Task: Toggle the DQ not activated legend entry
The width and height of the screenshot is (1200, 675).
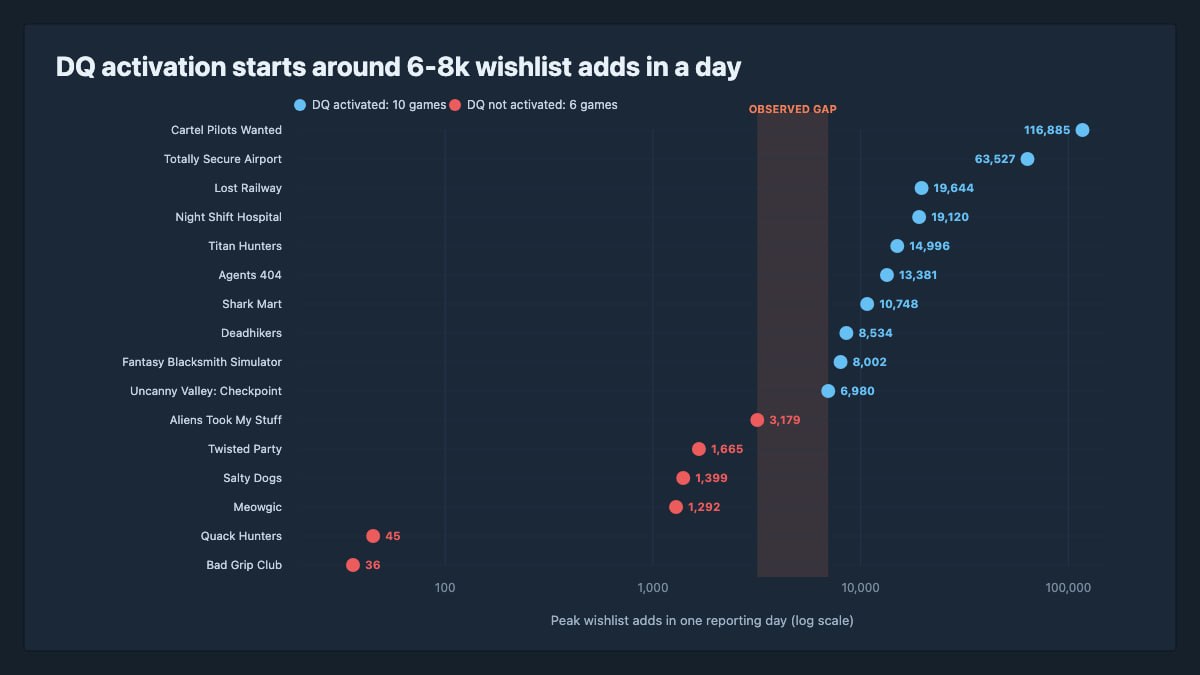Action: tap(534, 104)
